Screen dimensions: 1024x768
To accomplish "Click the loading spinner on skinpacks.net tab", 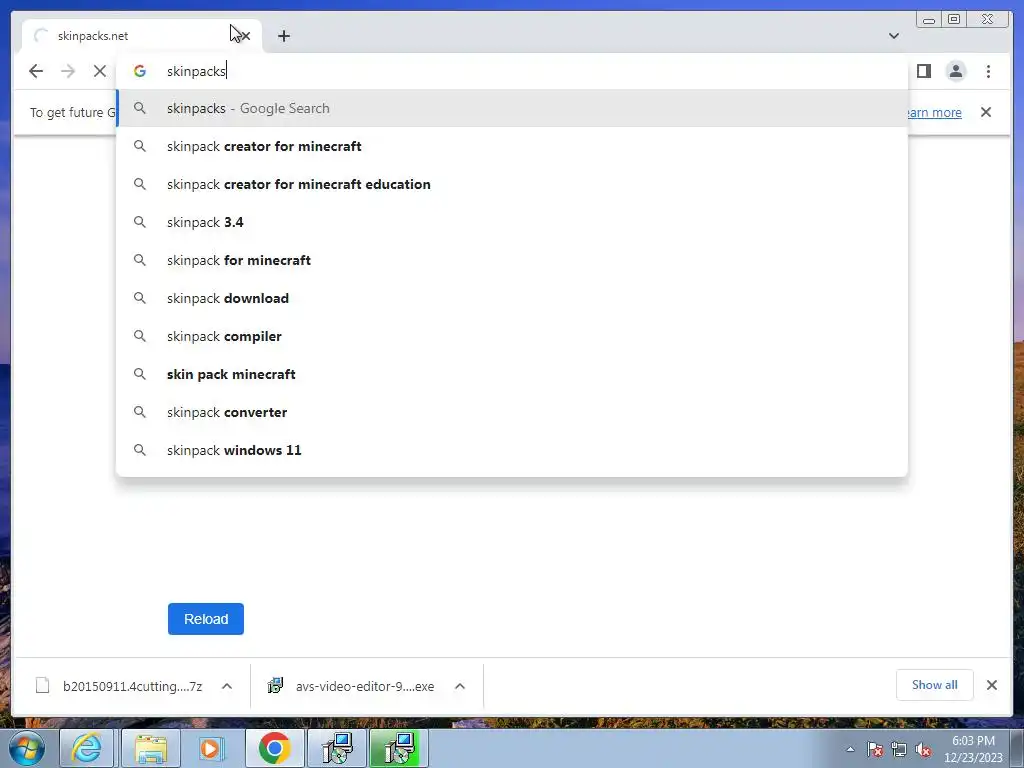I will [40, 36].
